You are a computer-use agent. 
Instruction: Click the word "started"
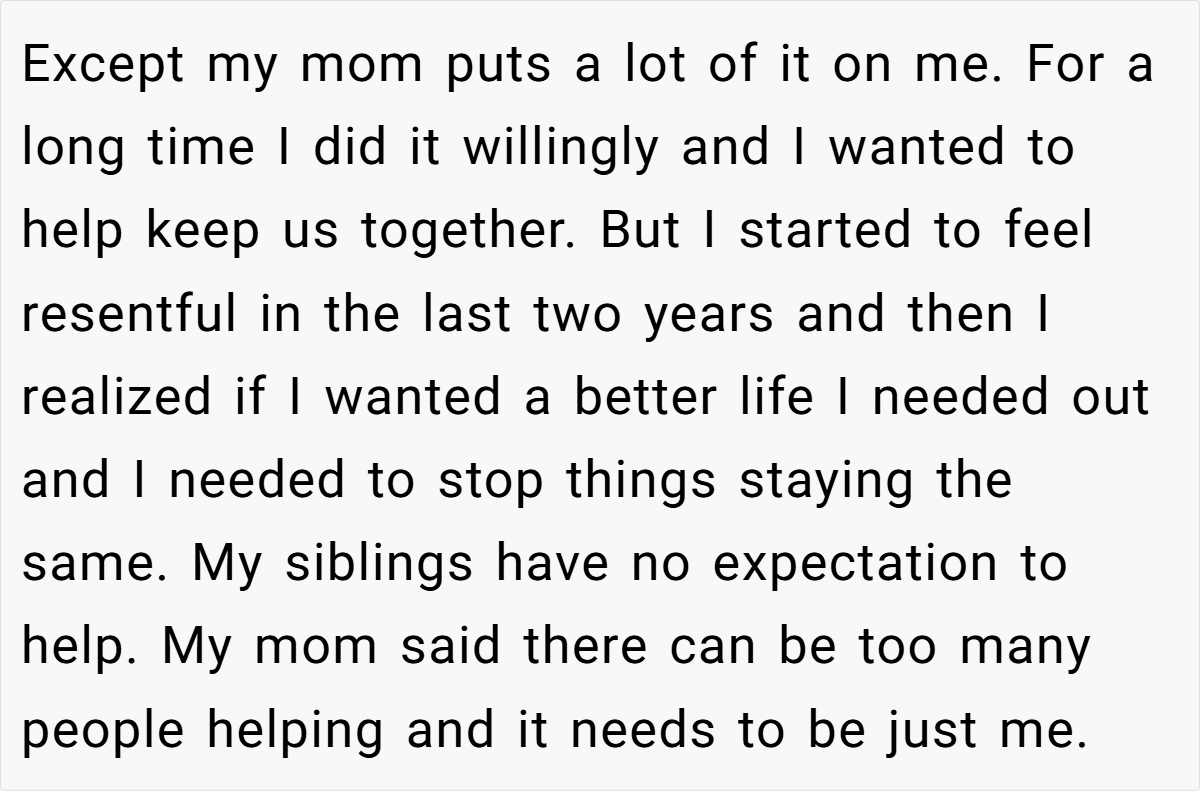(823, 231)
